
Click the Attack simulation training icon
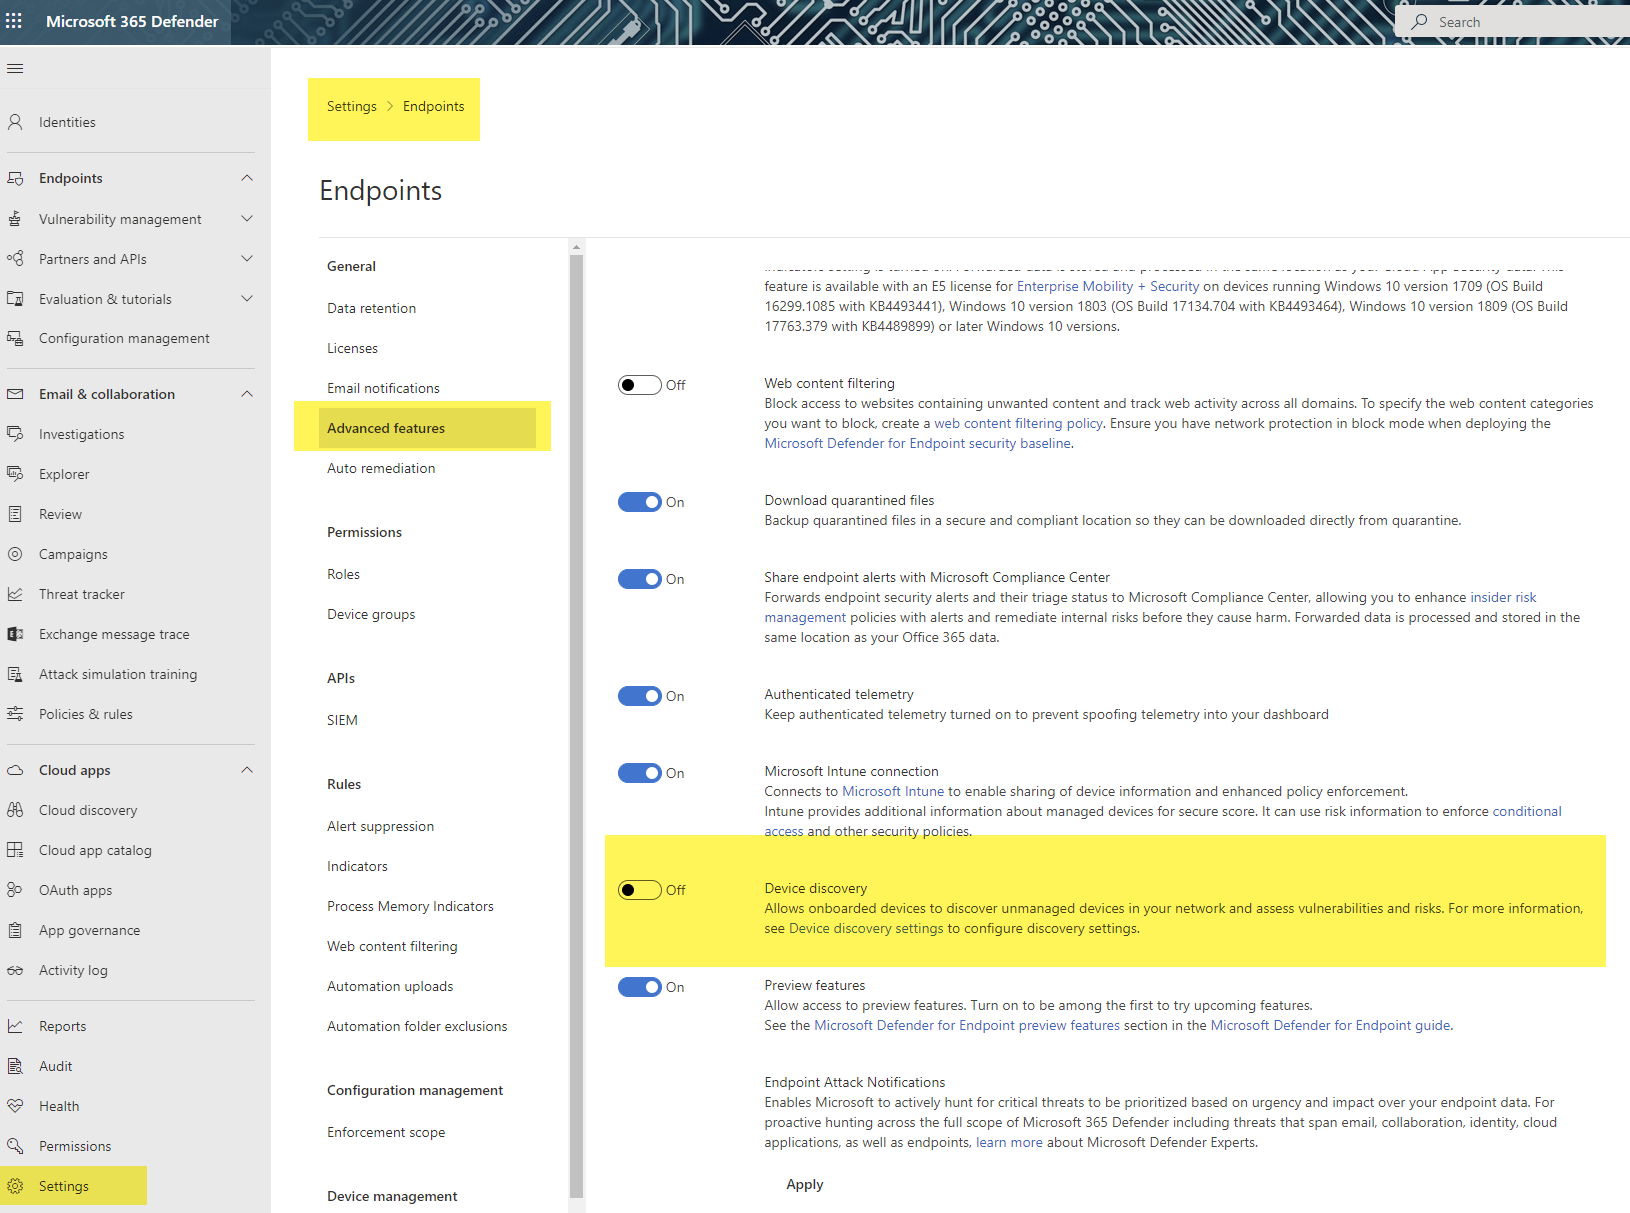[15, 674]
